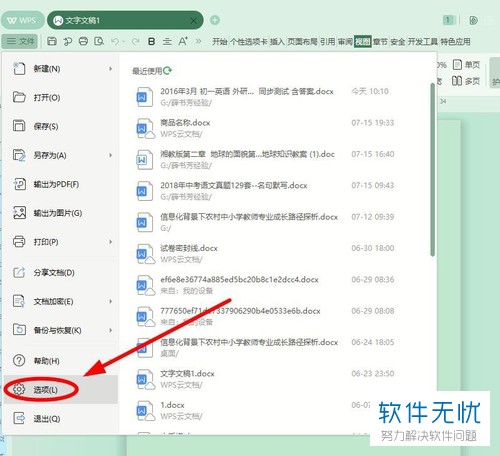Expand the 打印(P) submenu arrow
Viewport: 500px width, 456px height.
[x=110, y=242]
